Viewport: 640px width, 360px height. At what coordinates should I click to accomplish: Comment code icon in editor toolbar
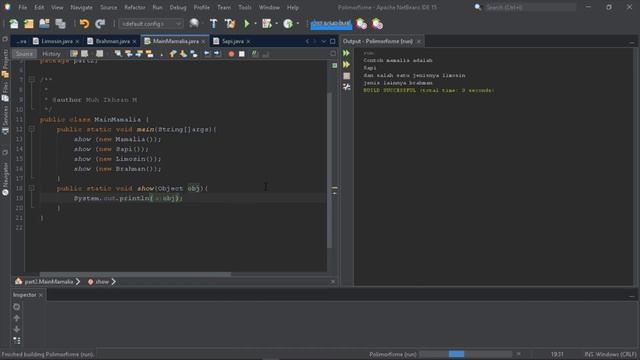point(255,54)
